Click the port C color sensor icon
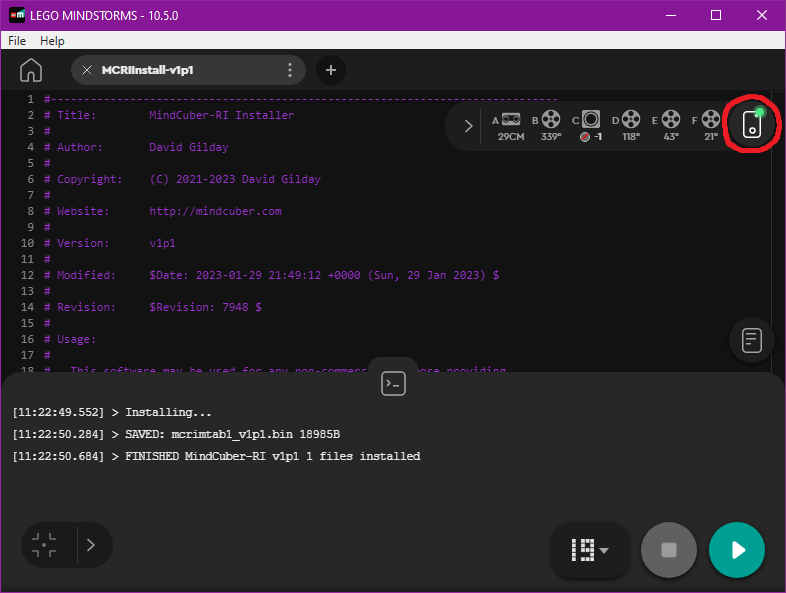Viewport: 786px width, 593px height. pyautogui.click(x=591, y=120)
